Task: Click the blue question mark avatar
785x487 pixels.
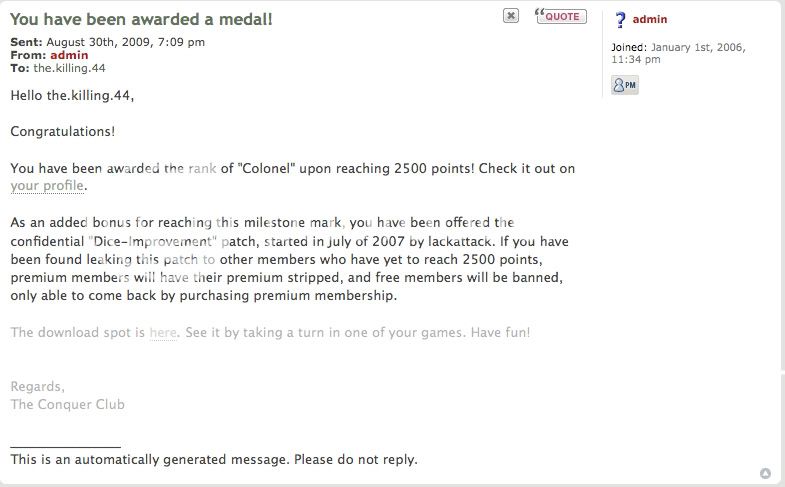Action: pyautogui.click(x=620, y=20)
